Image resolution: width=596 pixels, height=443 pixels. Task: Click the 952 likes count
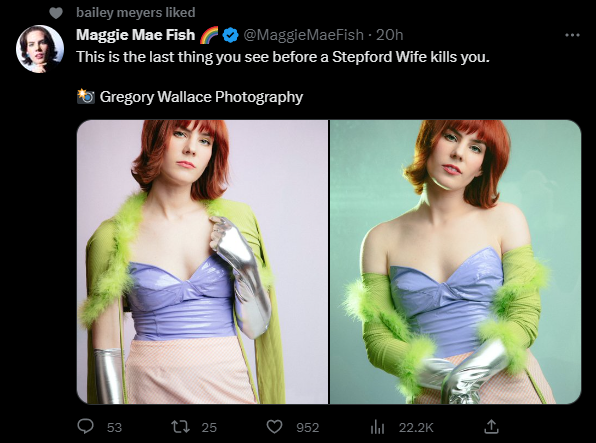pos(308,427)
